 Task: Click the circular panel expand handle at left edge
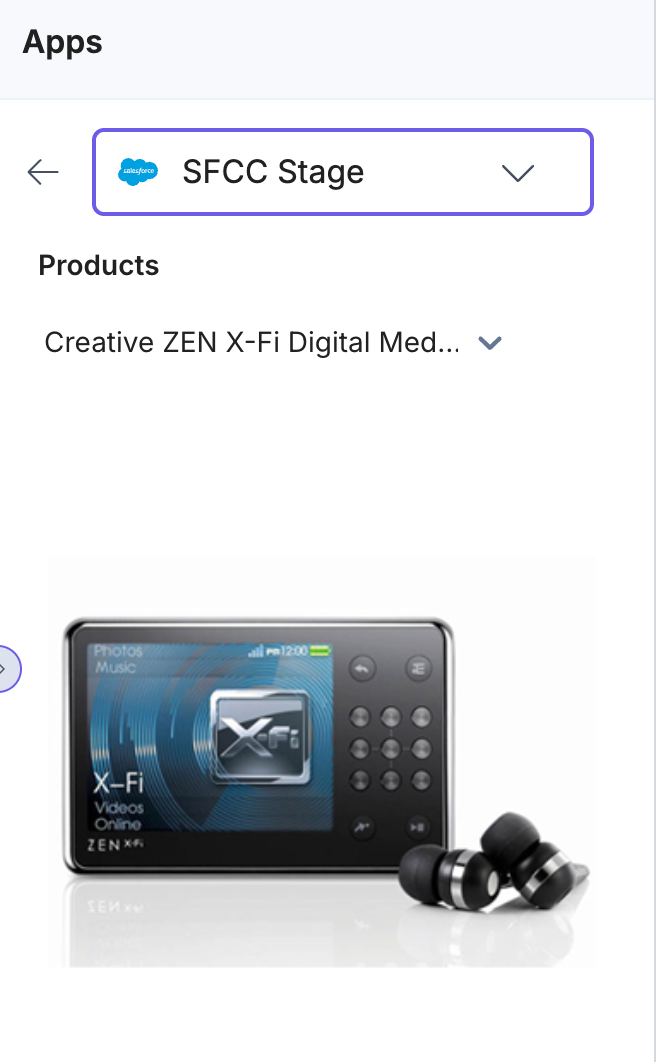[x=7, y=669]
